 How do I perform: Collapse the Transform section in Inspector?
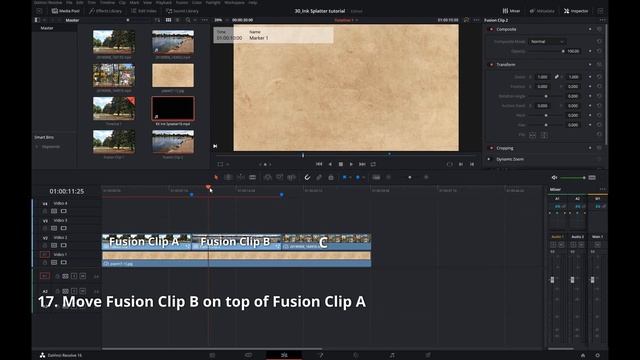click(x=506, y=64)
